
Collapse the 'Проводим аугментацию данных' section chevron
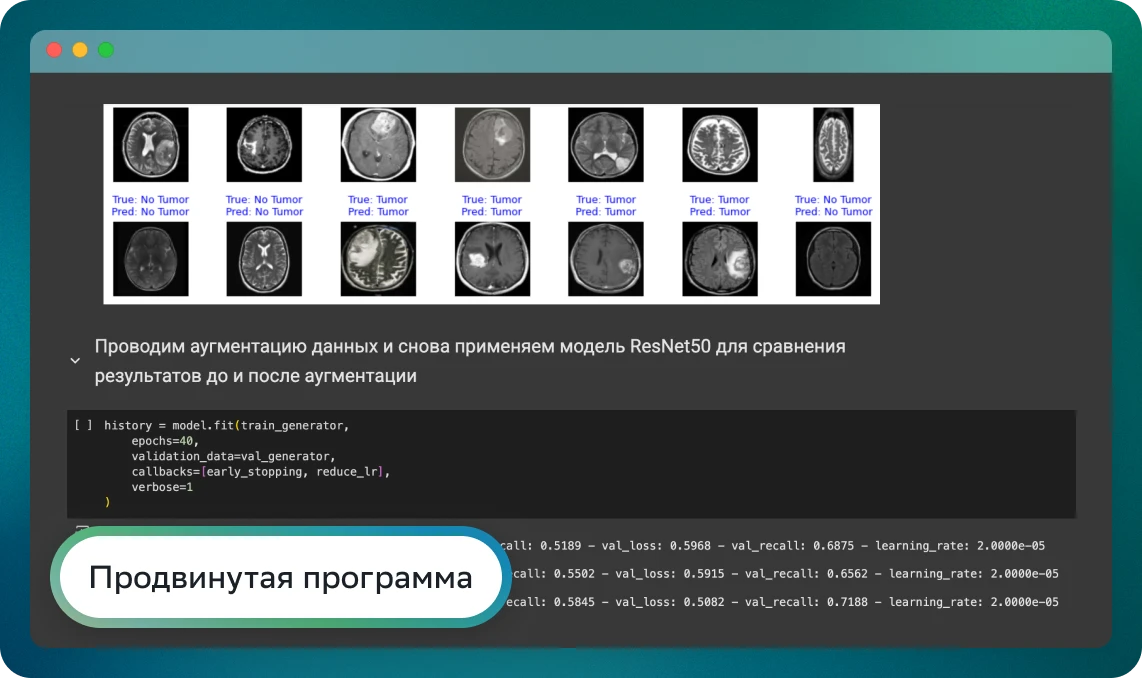point(75,361)
